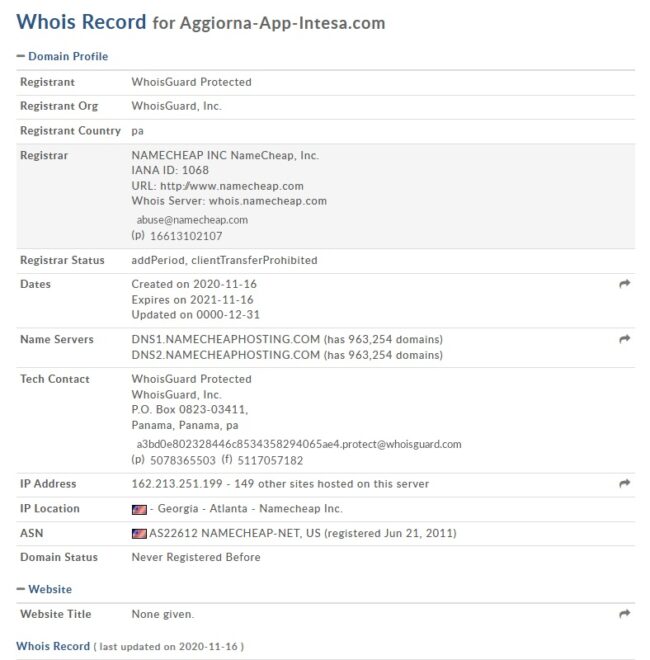650x660 pixels.
Task: Click the Panama, Panama, pa line
Action: pos(185,425)
